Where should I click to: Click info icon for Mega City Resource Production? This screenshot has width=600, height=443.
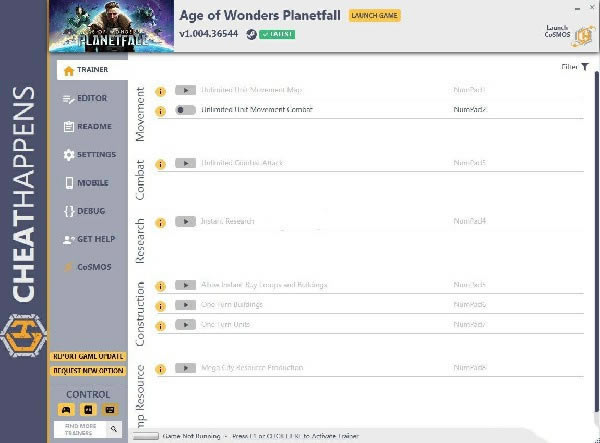[160, 368]
